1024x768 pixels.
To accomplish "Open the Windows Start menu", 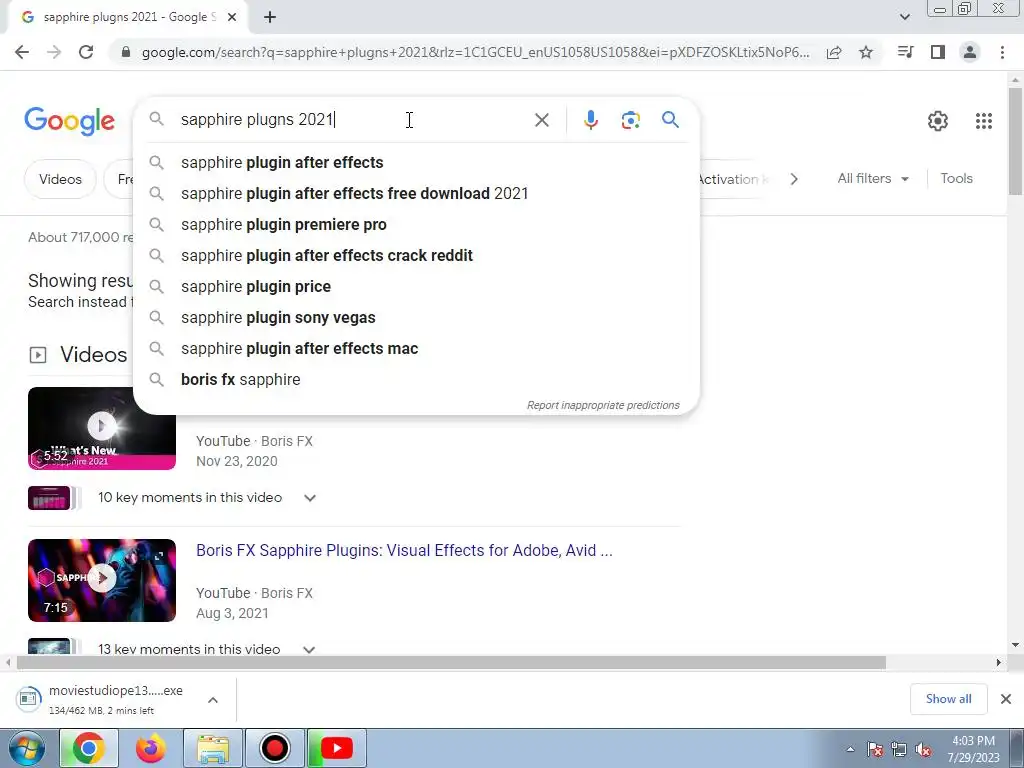I will coord(26,748).
